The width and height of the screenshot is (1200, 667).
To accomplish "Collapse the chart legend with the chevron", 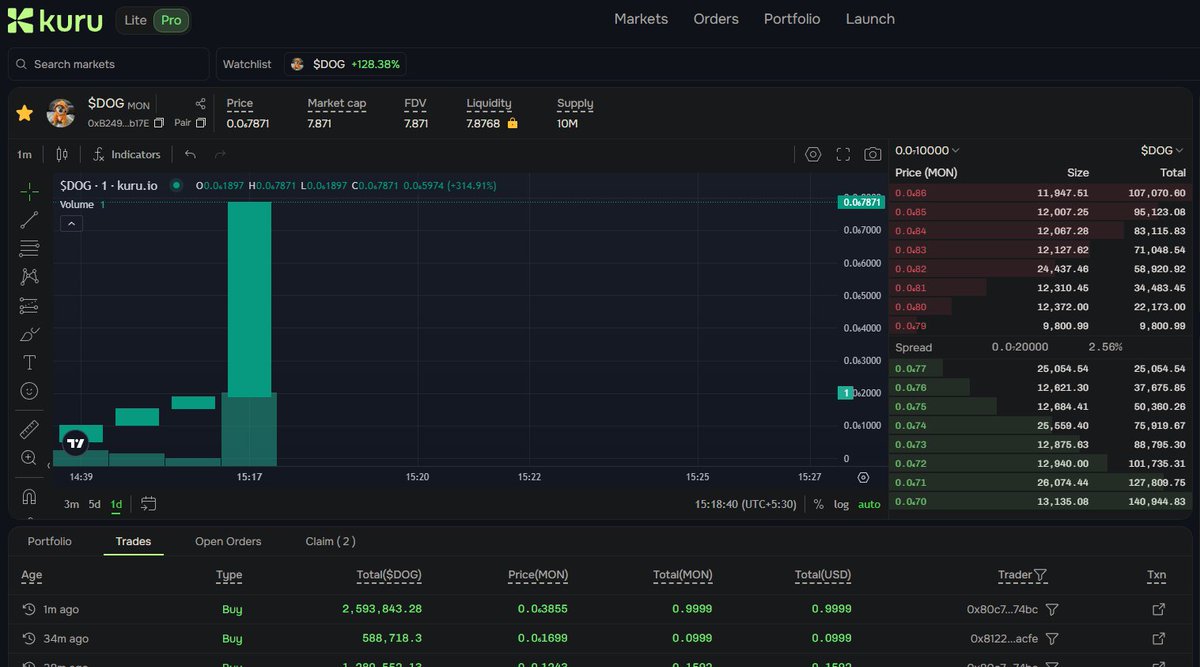I will click(71, 224).
